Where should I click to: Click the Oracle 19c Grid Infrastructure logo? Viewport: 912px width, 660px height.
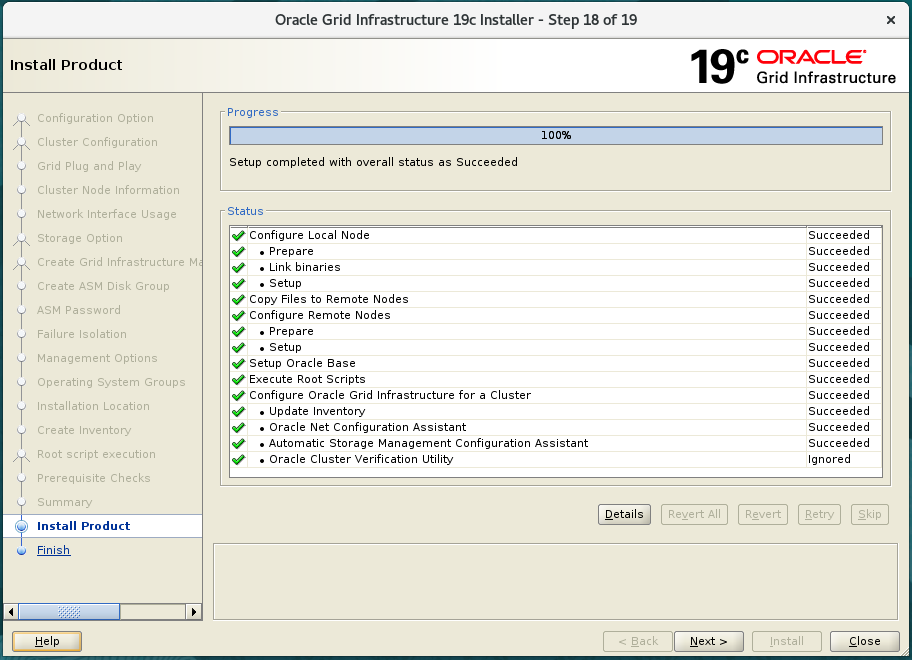coord(793,66)
